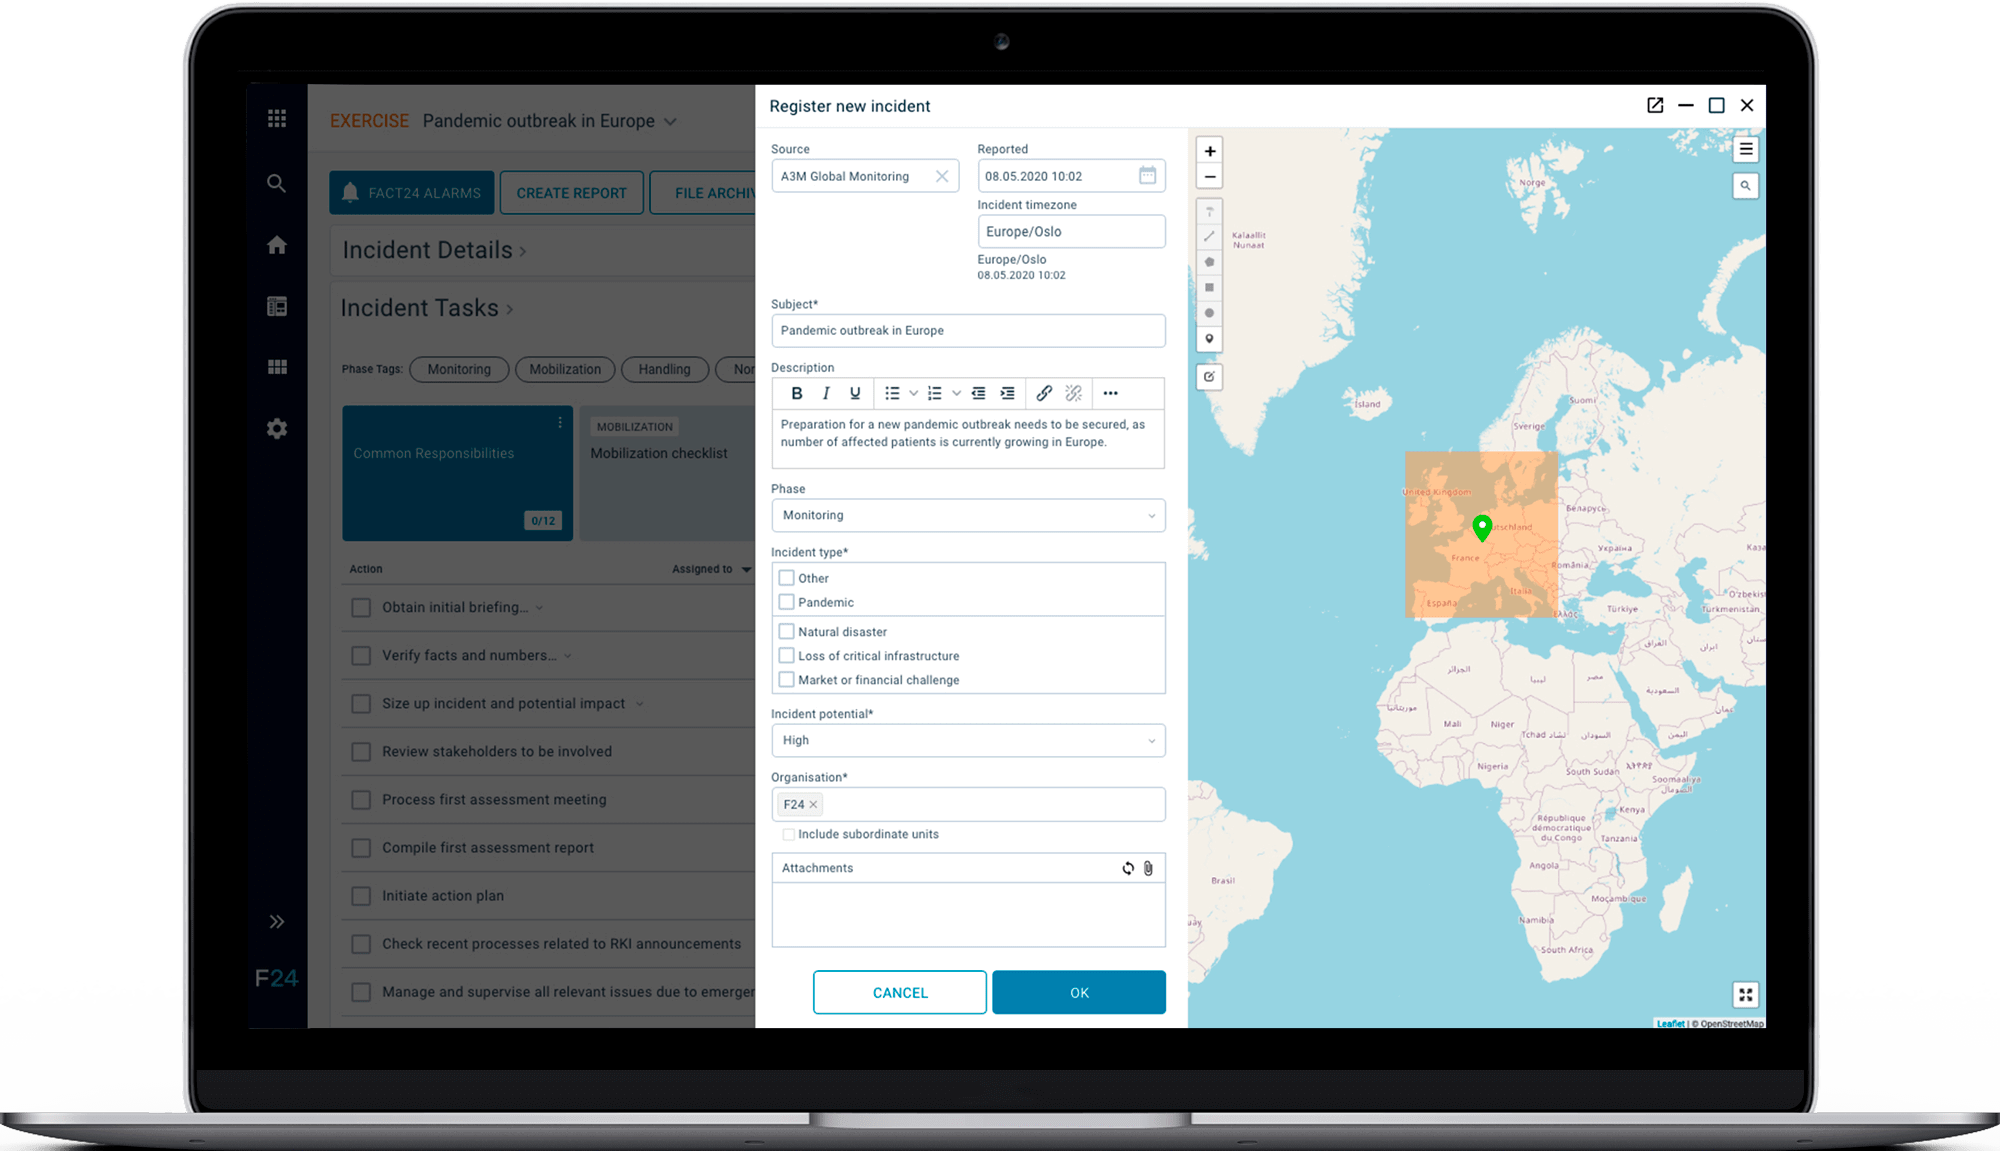Viewport: 2000px width, 1151px height.
Task: Click the OK button
Action: 1078,992
